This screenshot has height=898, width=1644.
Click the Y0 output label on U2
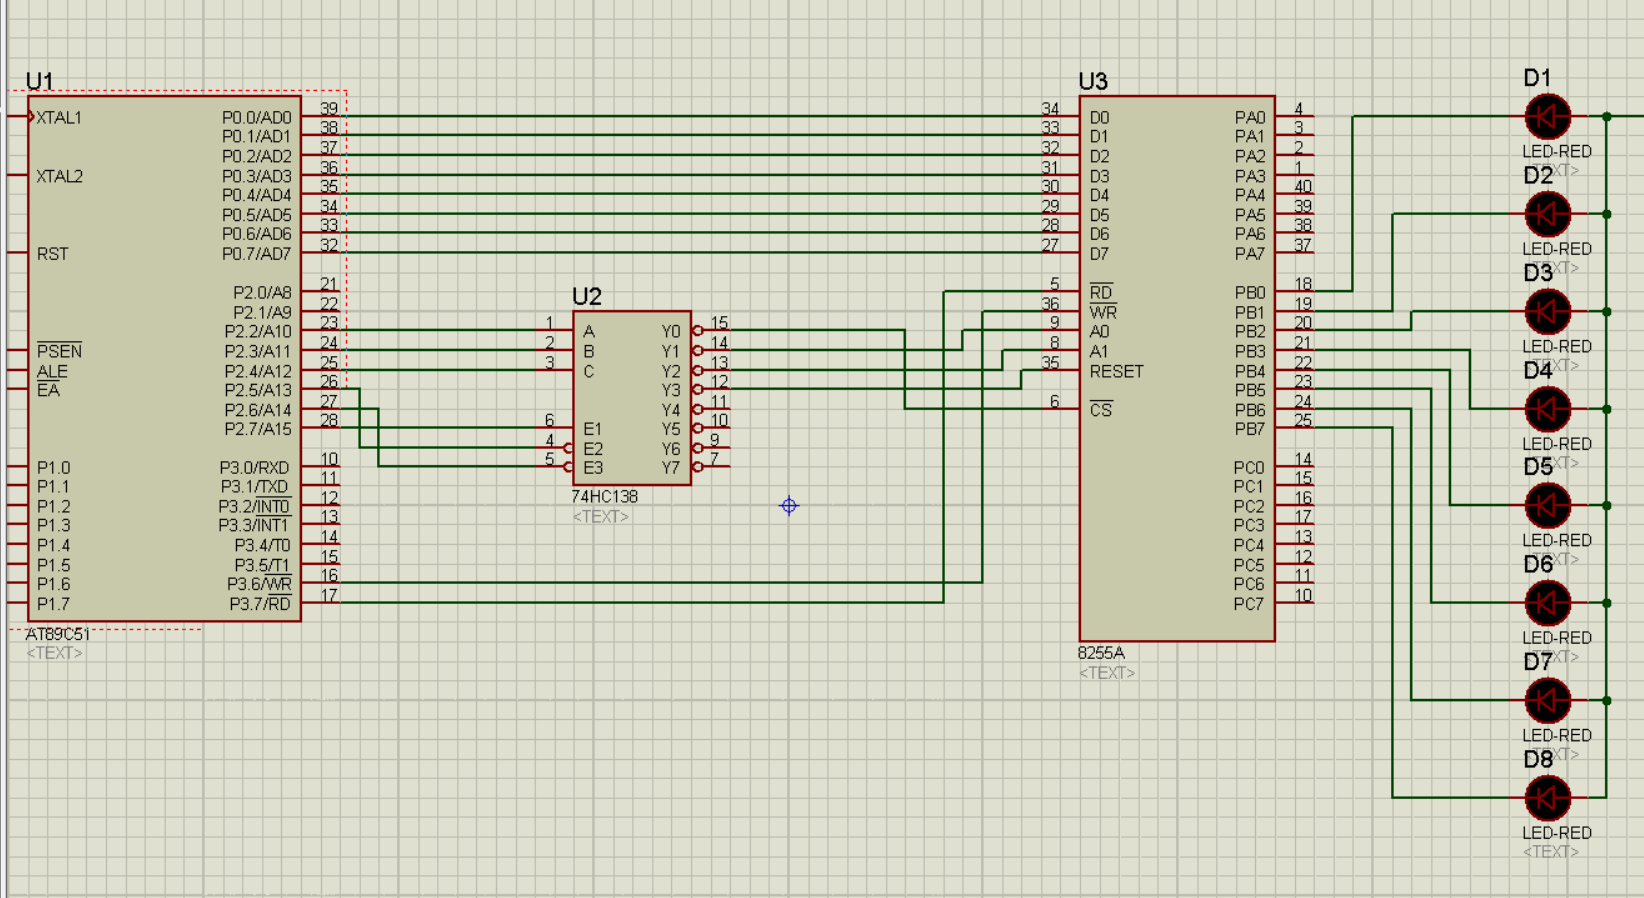coord(671,332)
